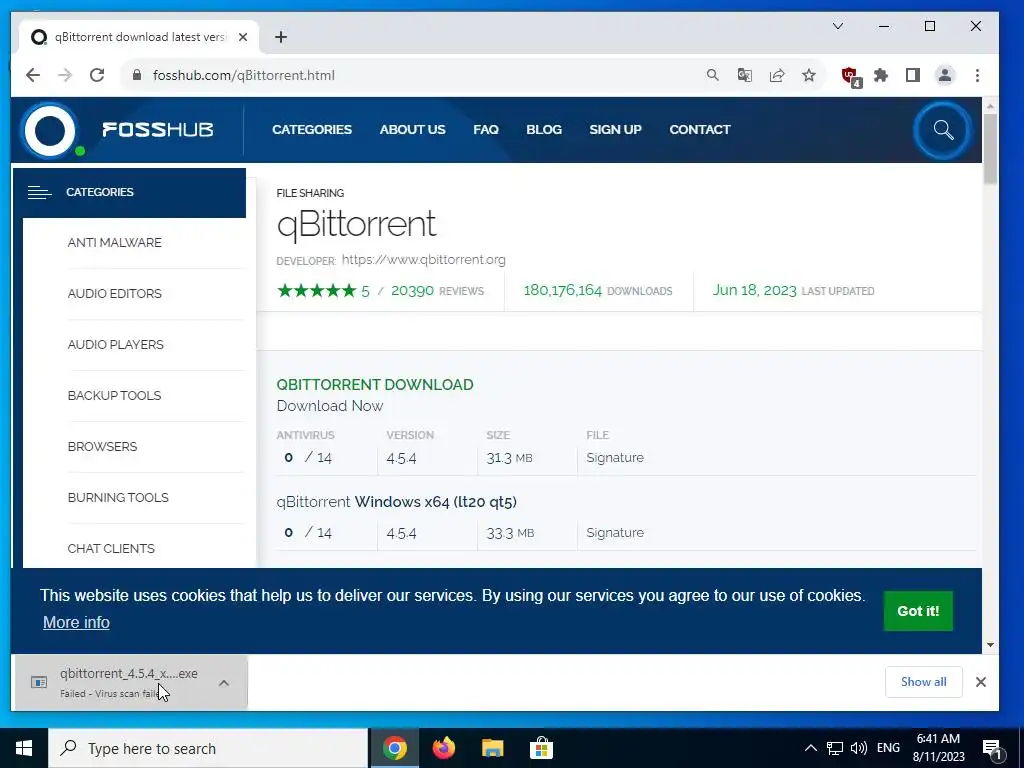Open the BLOG nav item
This screenshot has height=768, width=1024.
543,129
